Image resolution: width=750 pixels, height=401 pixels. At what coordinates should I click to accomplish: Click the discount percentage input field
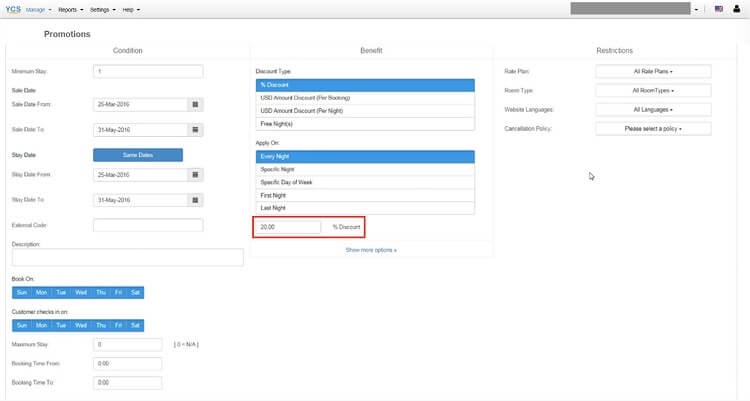click(288, 228)
